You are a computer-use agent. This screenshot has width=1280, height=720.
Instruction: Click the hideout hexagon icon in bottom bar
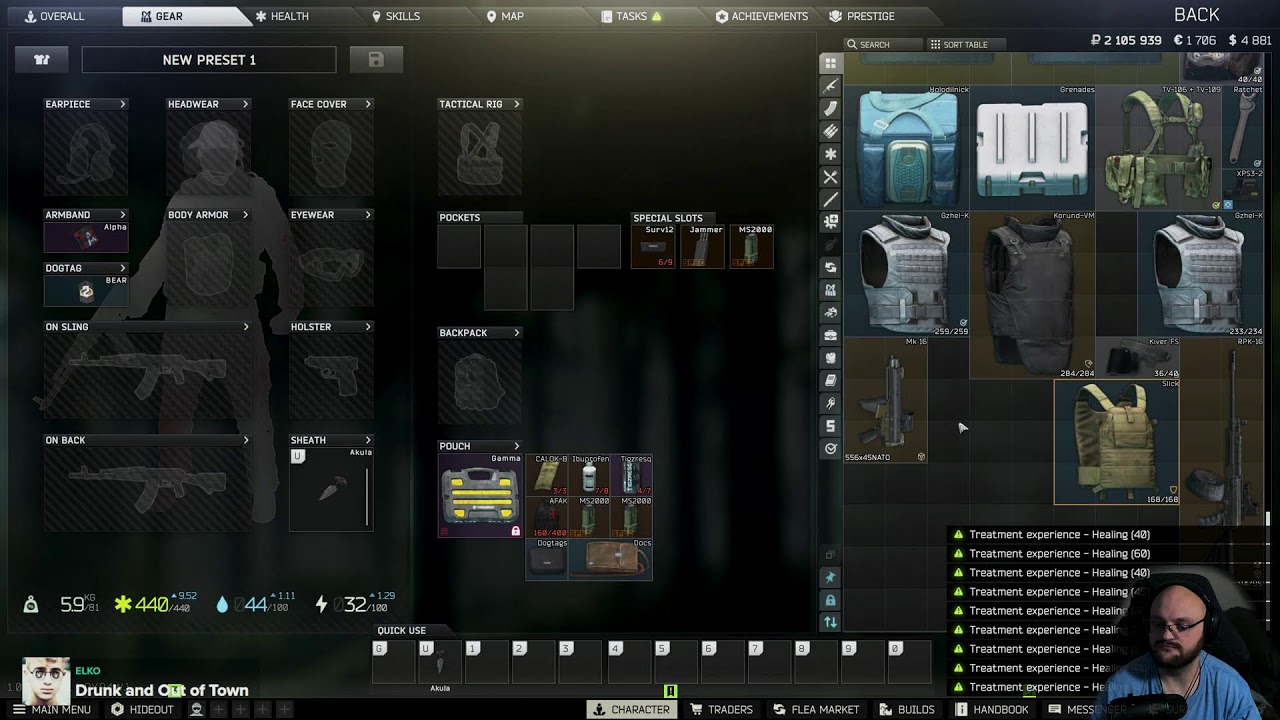(x=117, y=709)
